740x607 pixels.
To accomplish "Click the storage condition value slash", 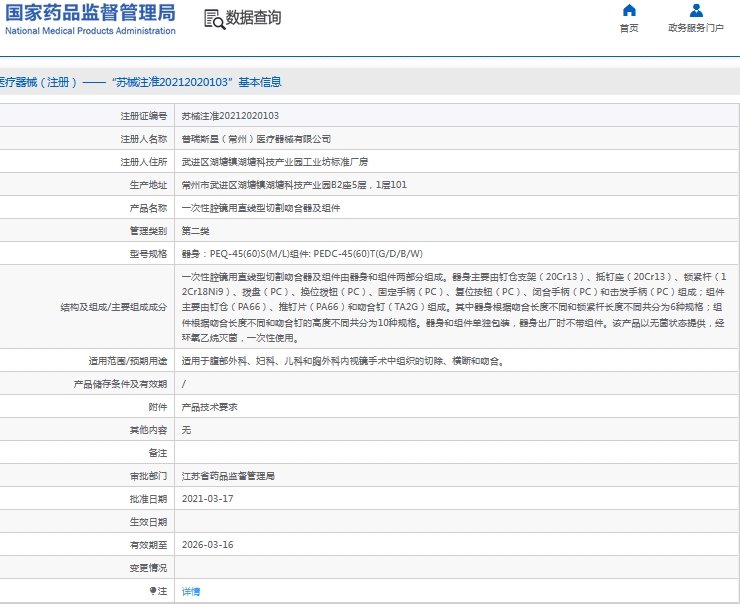I will coord(184,384).
